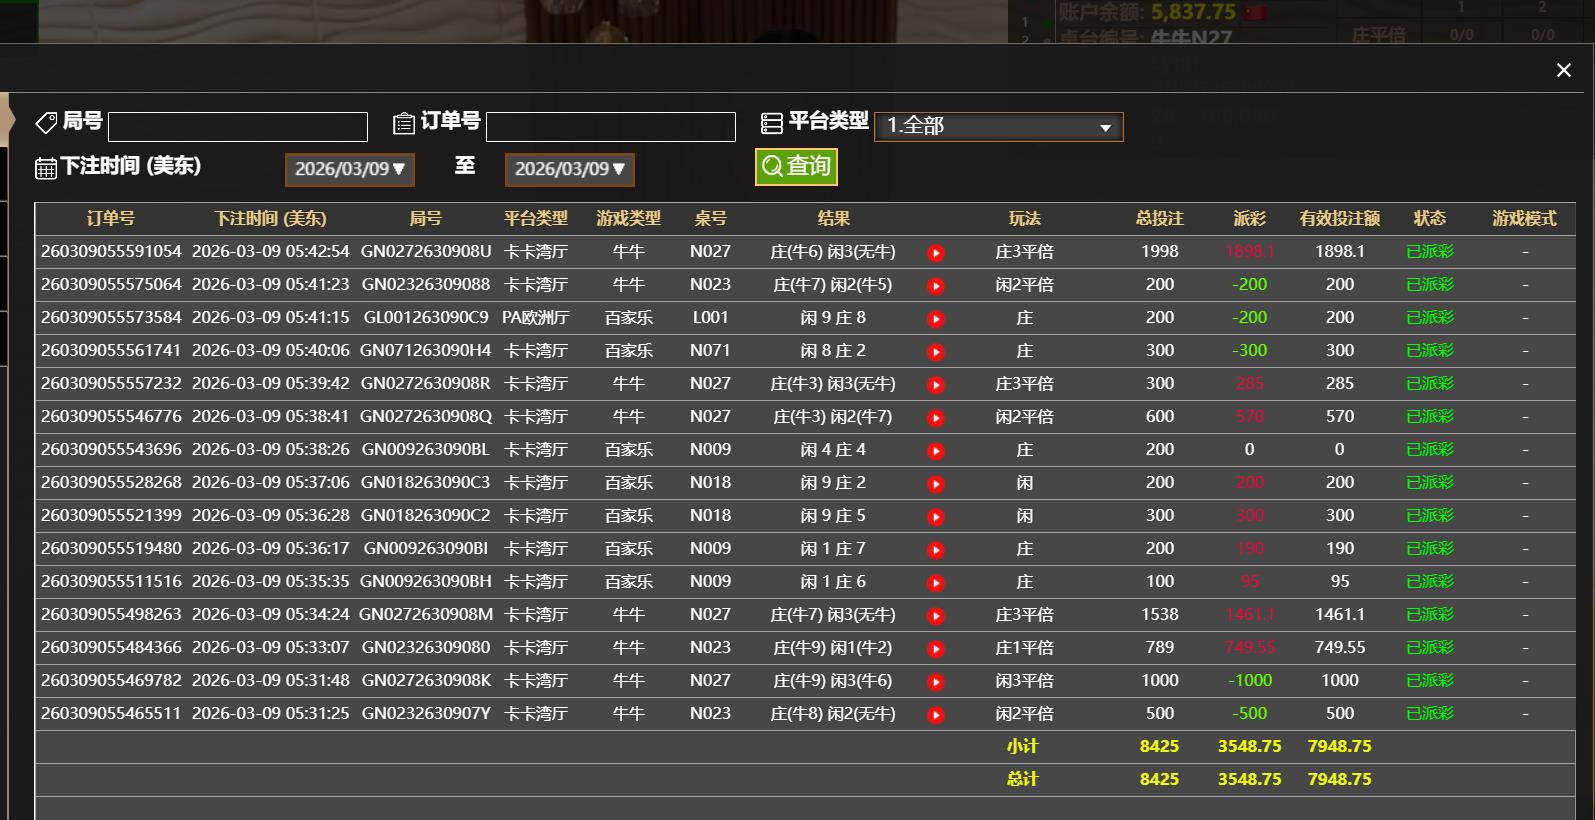
Task: Focus the 订单号 text box
Action: point(610,127)
